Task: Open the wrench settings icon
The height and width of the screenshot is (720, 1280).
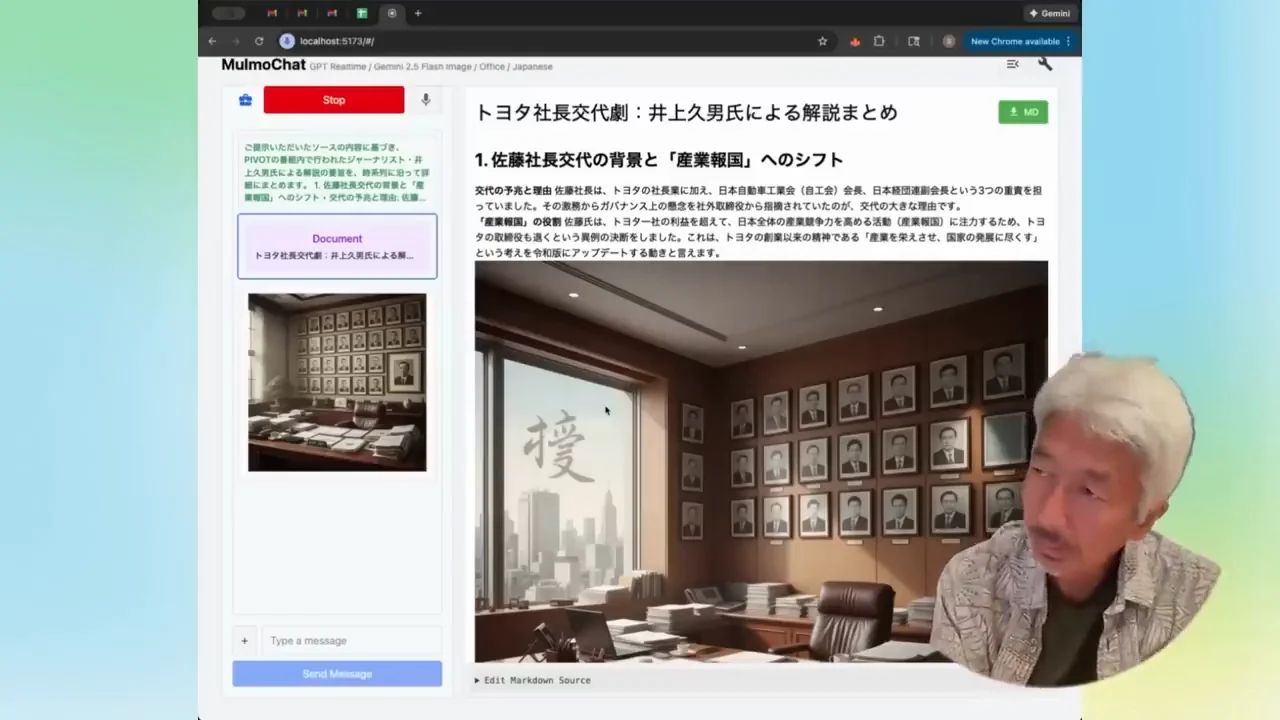Action: [1045, 64]
